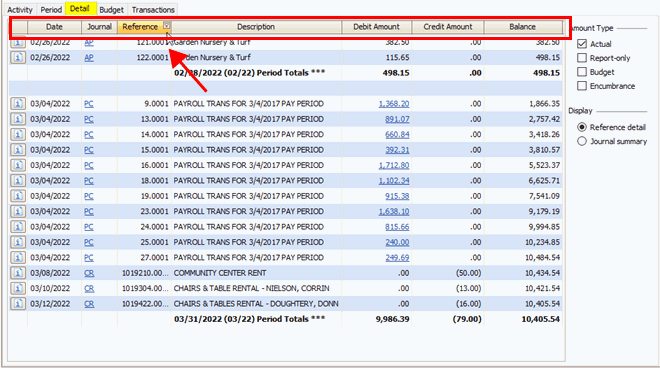
Task: Click info icon on COMMUNITY CENTER RENT row
Action: [x=18, y=273]
